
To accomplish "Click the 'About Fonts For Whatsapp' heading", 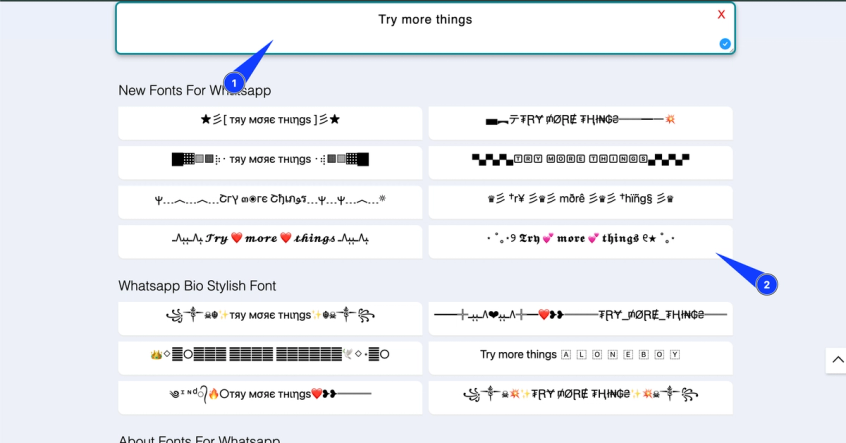I will (x=199, y=439).
